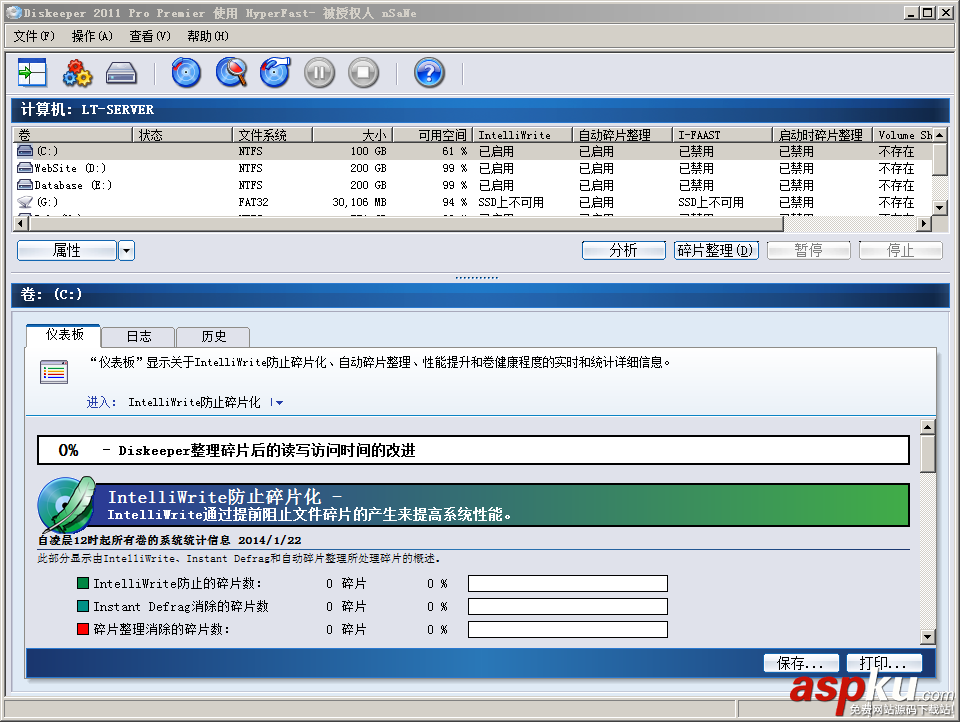Click the dashboard scrollbar up arrow
The image size is (960, 722).
click(928, 427)
